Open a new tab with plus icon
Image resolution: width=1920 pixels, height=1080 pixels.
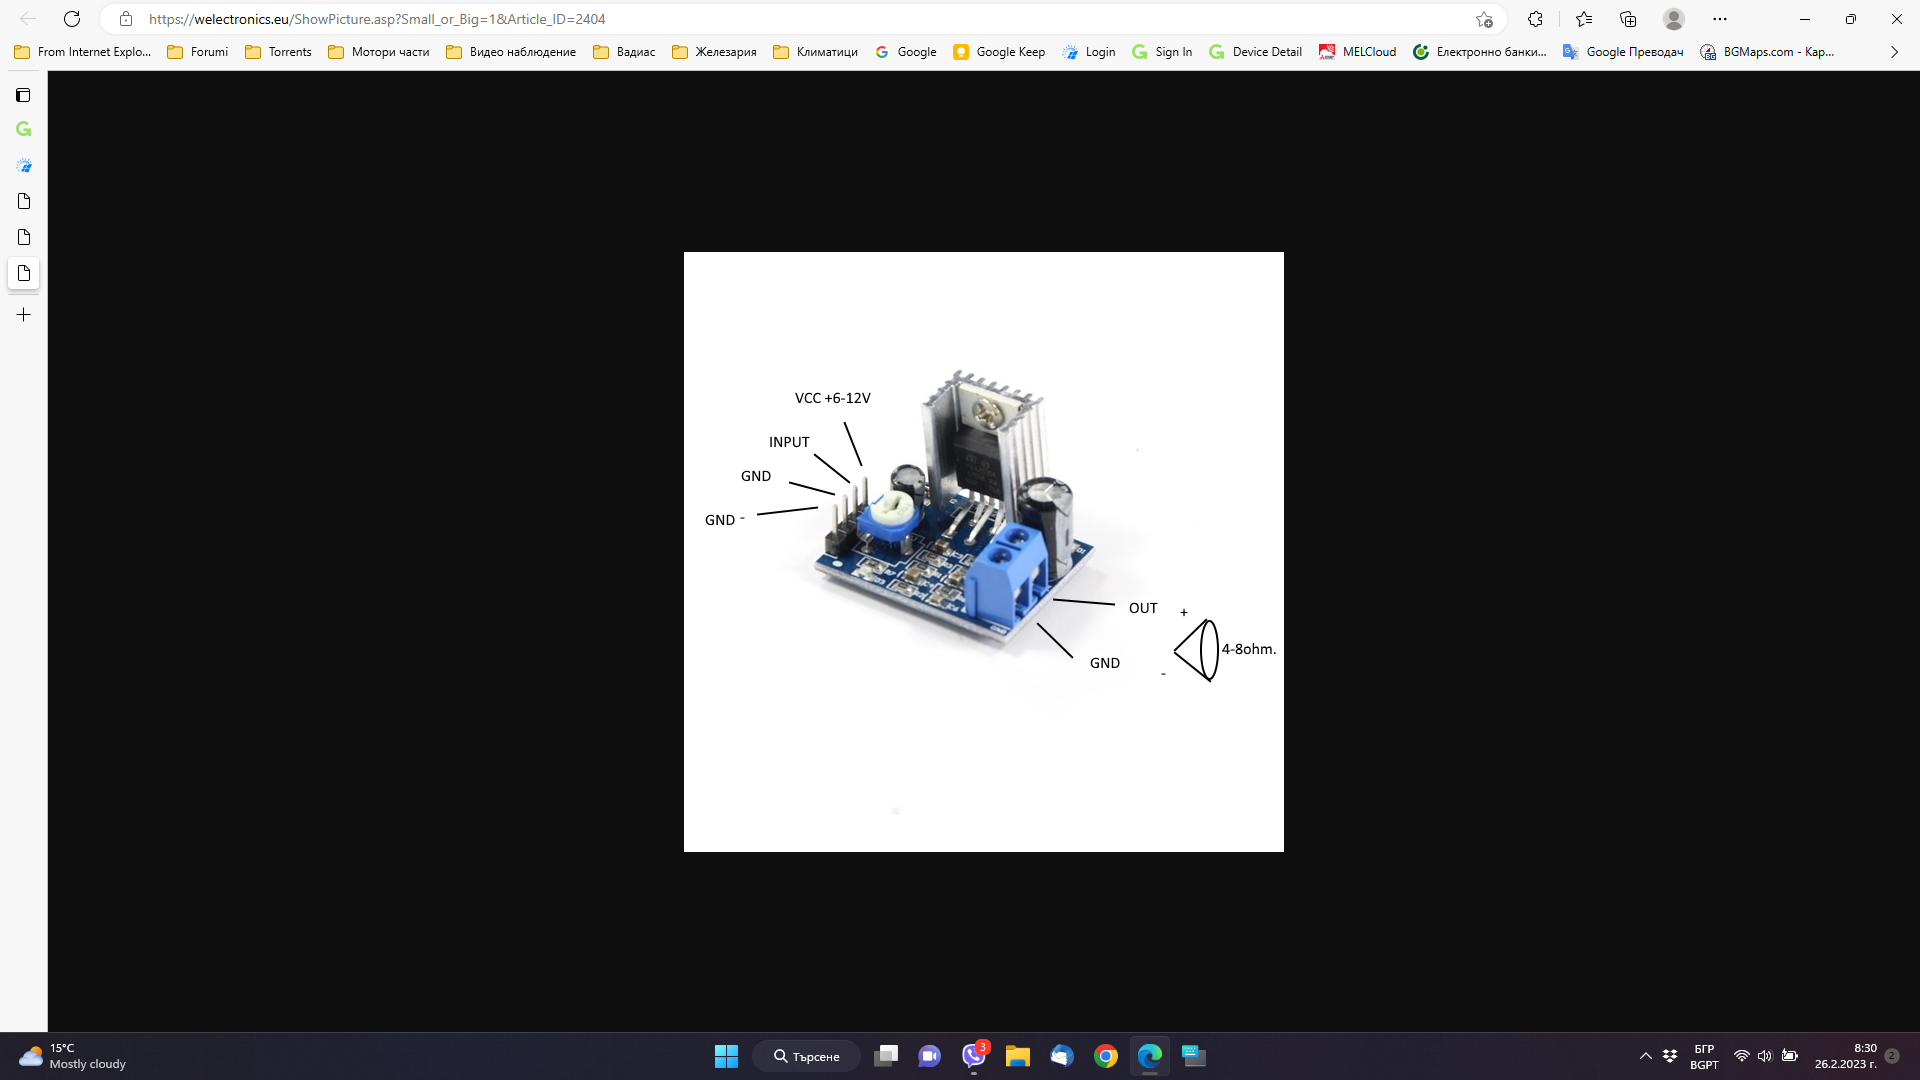coord(24,315)
